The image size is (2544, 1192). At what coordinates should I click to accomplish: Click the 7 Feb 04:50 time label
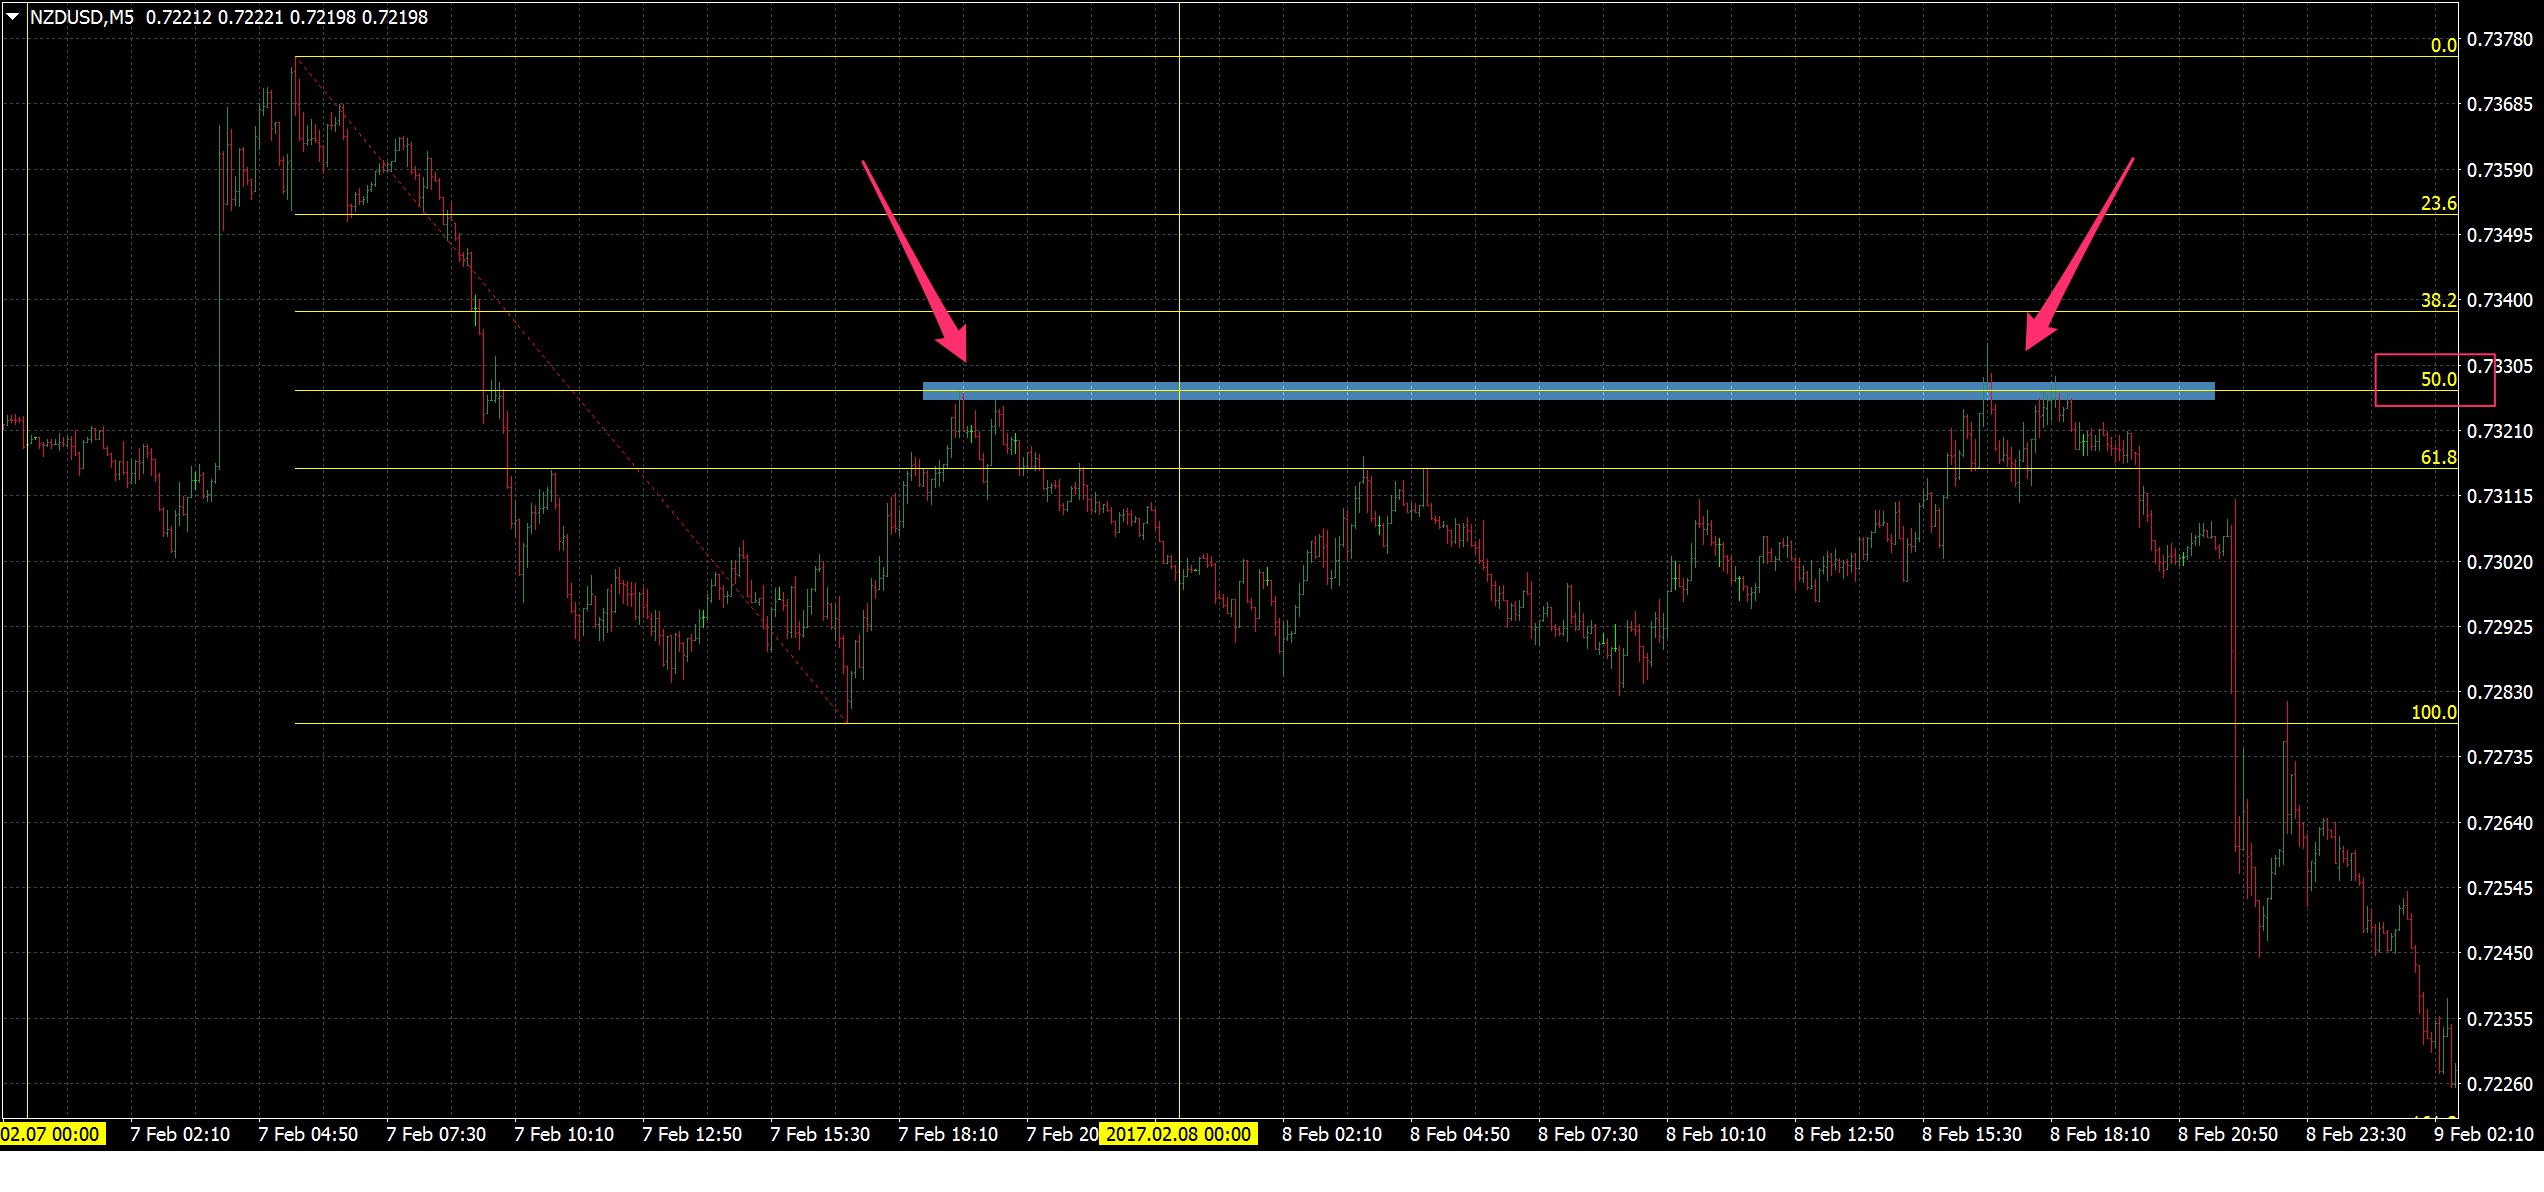click(x=308, y=1134)
